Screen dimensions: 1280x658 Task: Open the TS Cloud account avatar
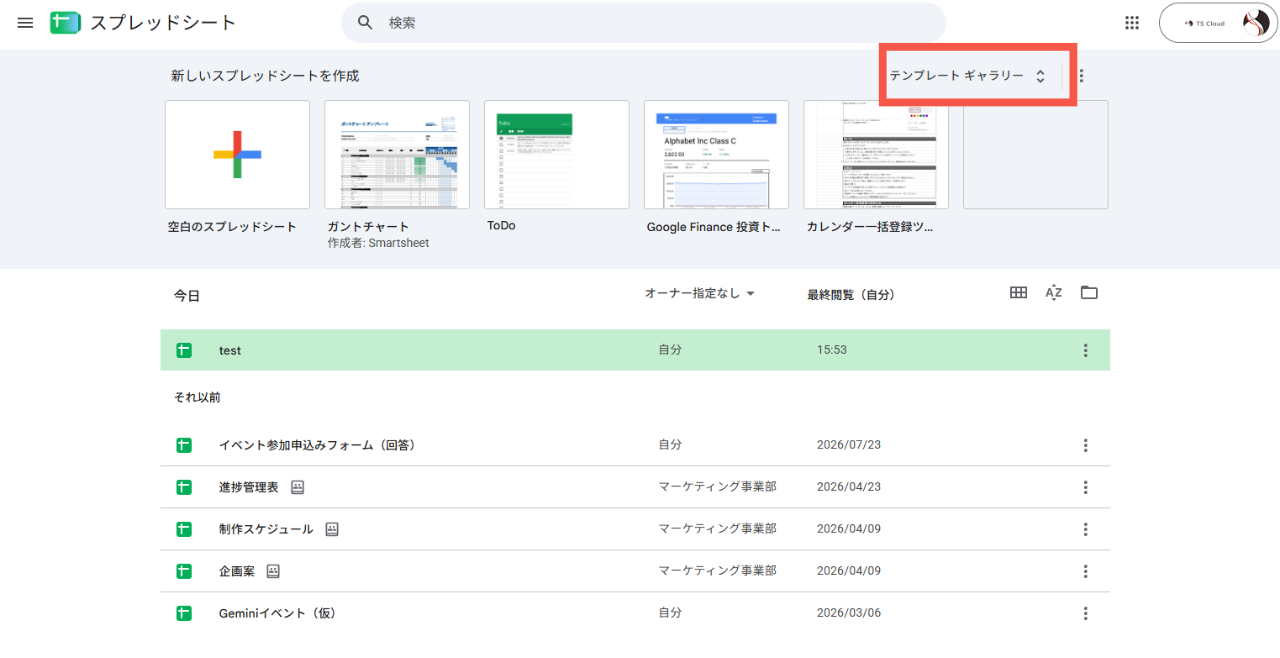[x=1255, y=22]
